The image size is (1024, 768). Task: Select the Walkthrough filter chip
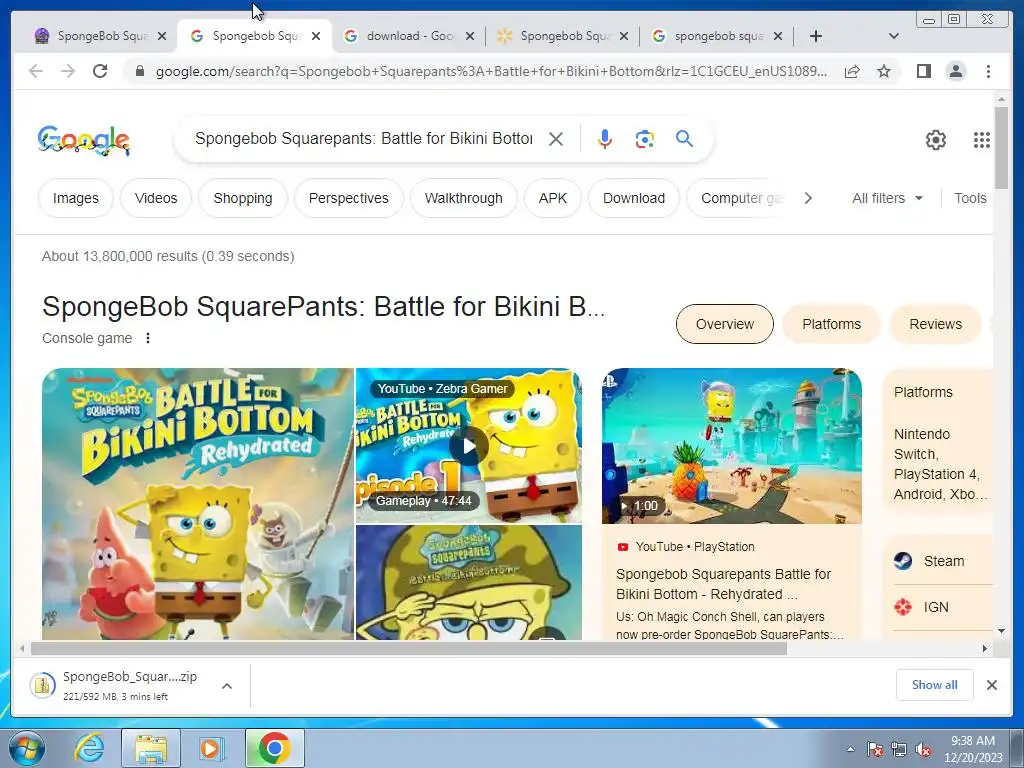pos(464,198)
